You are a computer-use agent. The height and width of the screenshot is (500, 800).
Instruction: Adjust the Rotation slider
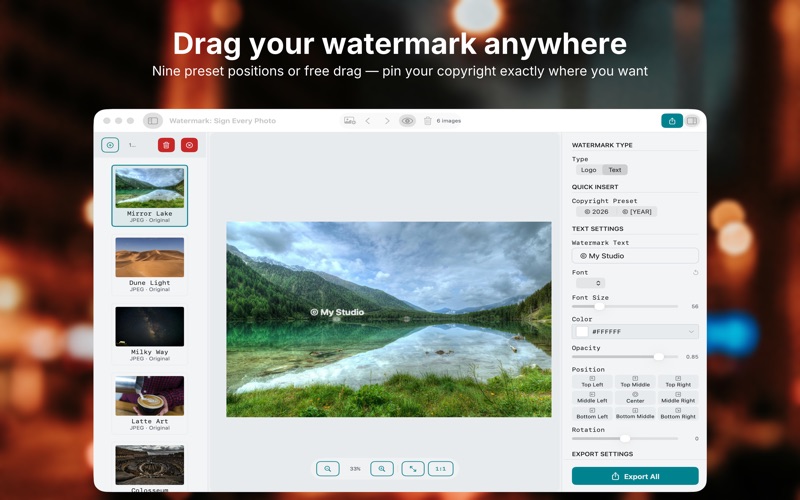pos(625,438)
